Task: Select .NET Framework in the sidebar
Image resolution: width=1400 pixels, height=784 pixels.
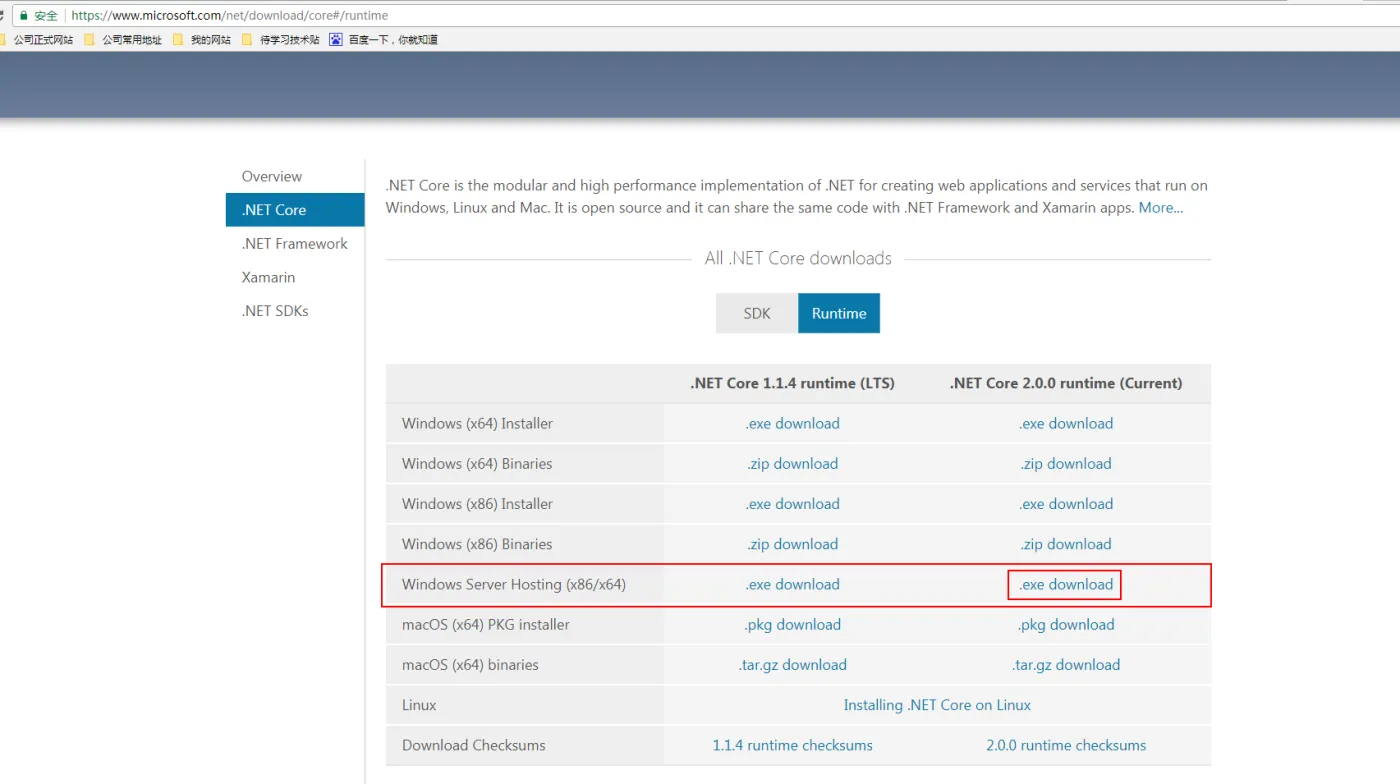Action: click(x=294, y=243)
